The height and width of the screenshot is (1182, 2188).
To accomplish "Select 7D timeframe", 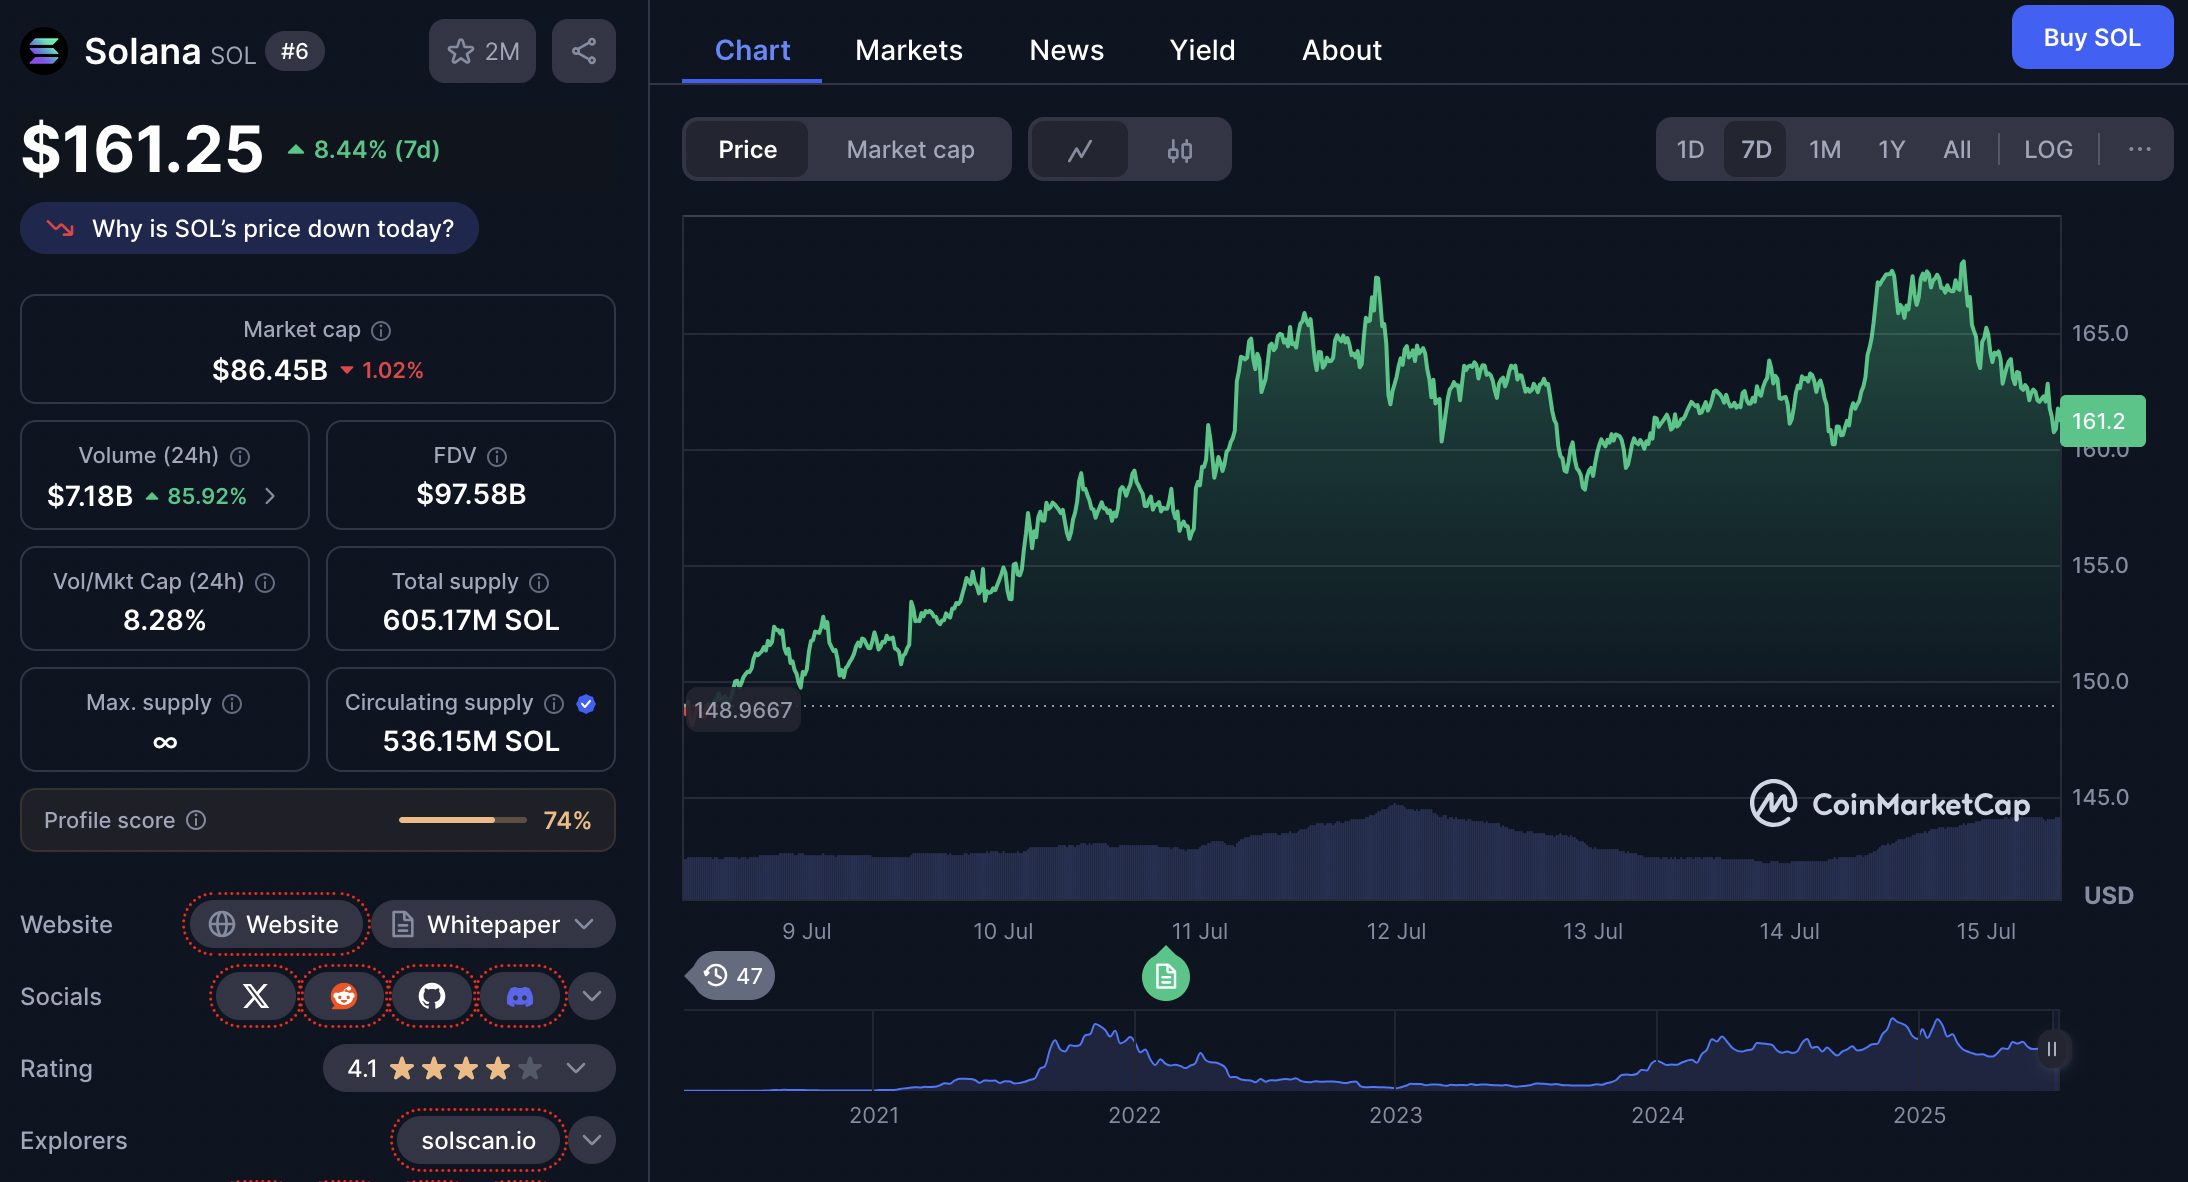I will pyautogui.click(x=1756, y=150).
